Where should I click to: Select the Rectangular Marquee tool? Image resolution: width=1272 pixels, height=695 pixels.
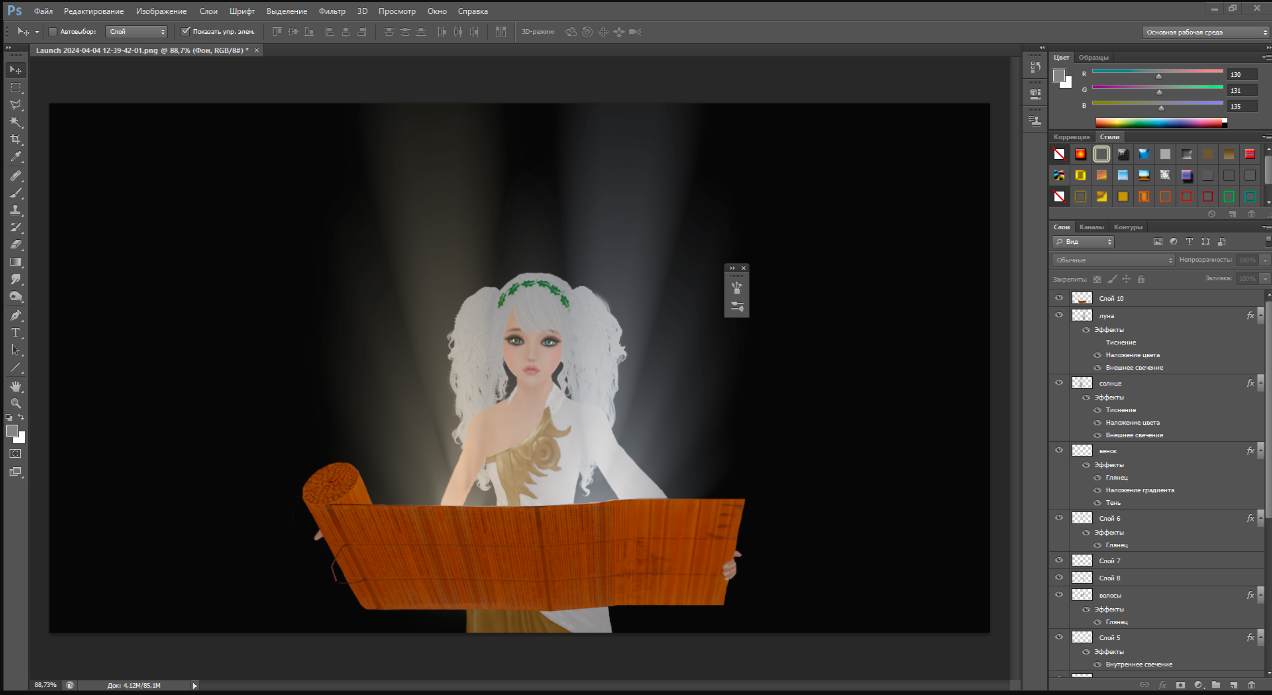coord(16,88)
